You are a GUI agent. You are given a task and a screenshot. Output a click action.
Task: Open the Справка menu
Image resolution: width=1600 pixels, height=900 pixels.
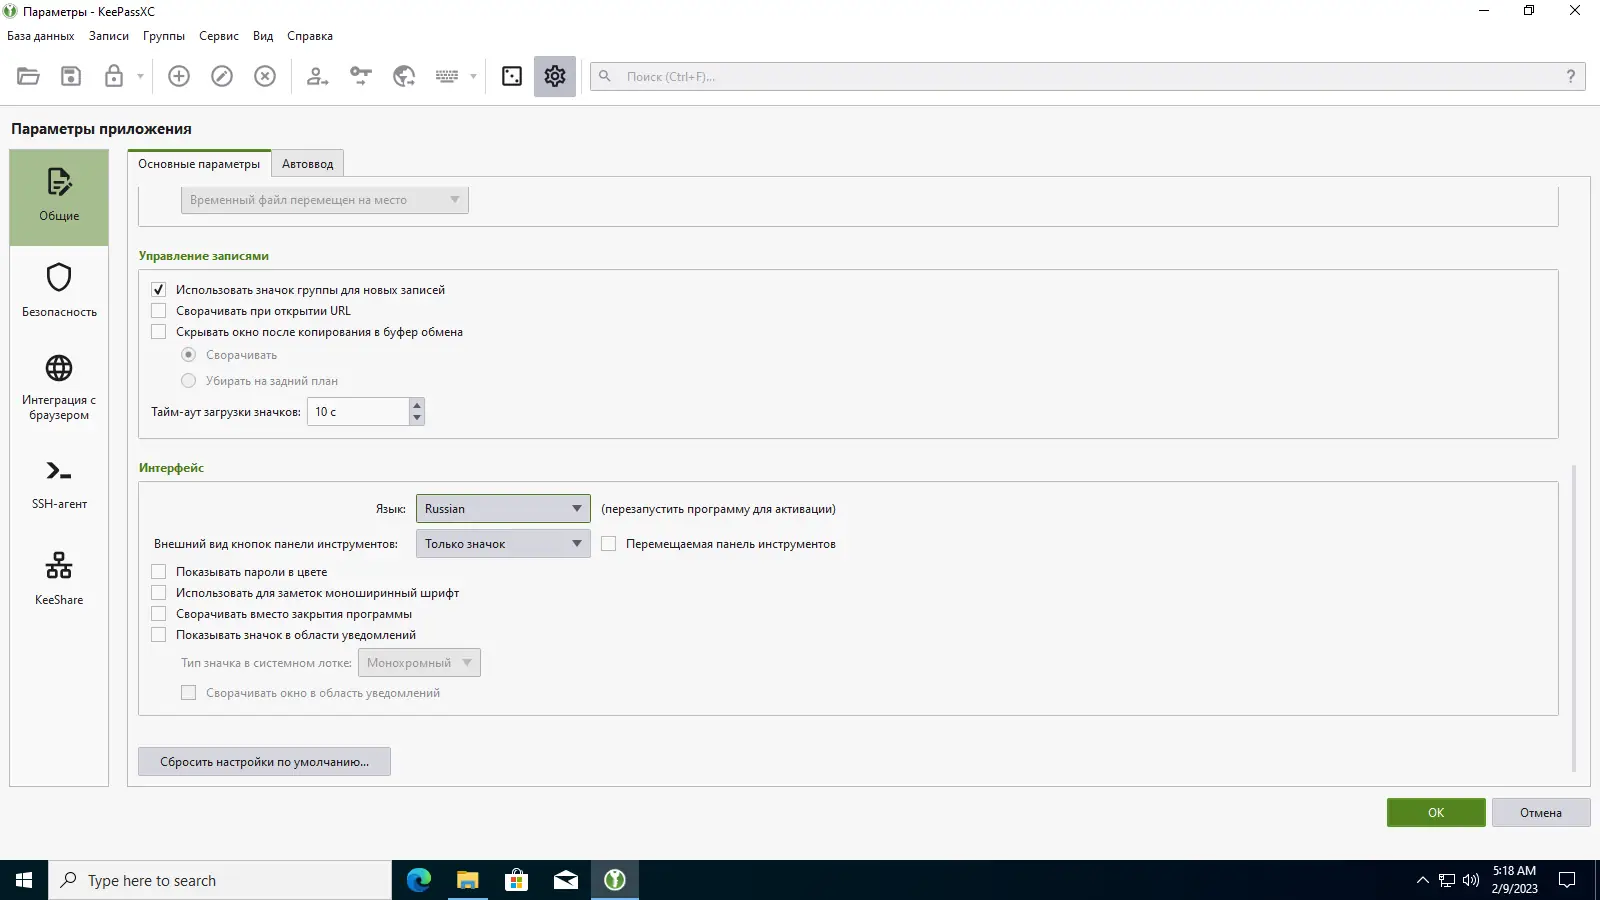310,36
